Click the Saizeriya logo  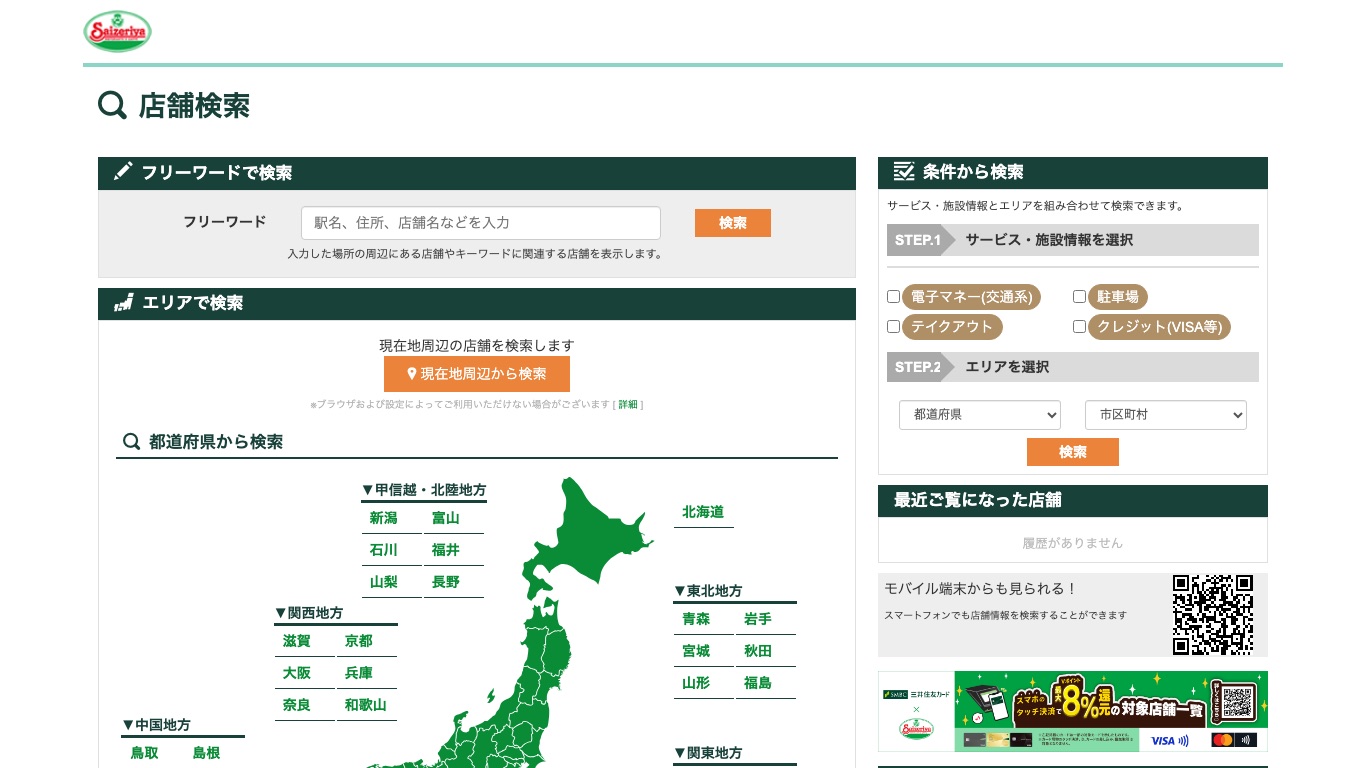118,31
